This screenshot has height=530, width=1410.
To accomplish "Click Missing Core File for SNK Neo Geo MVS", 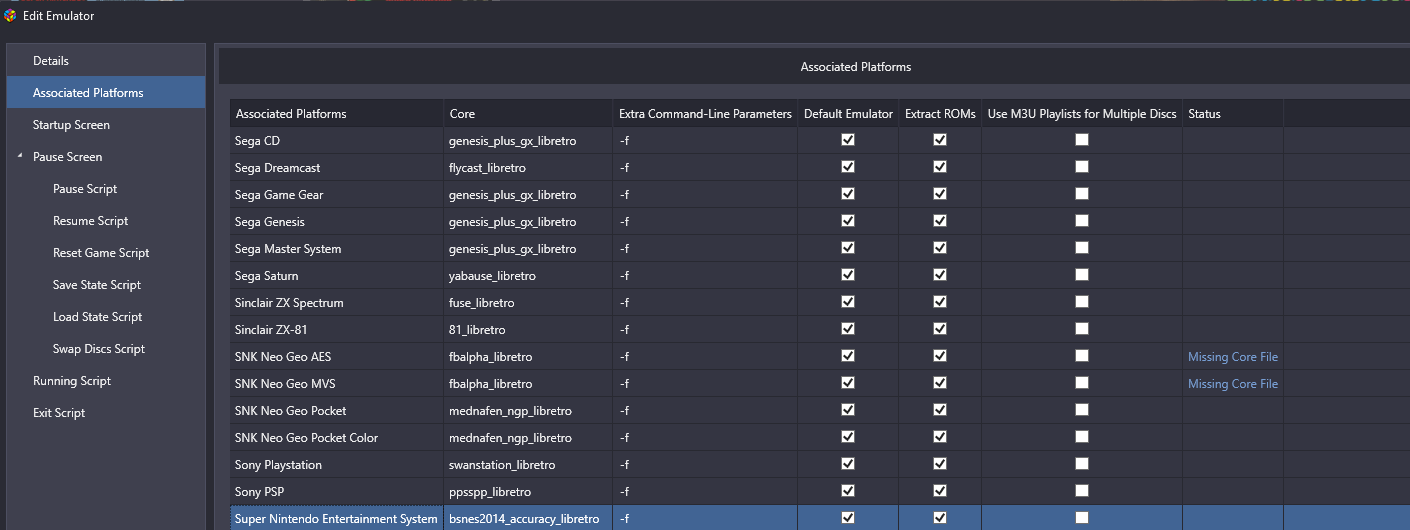I will tap(1233, 384).
